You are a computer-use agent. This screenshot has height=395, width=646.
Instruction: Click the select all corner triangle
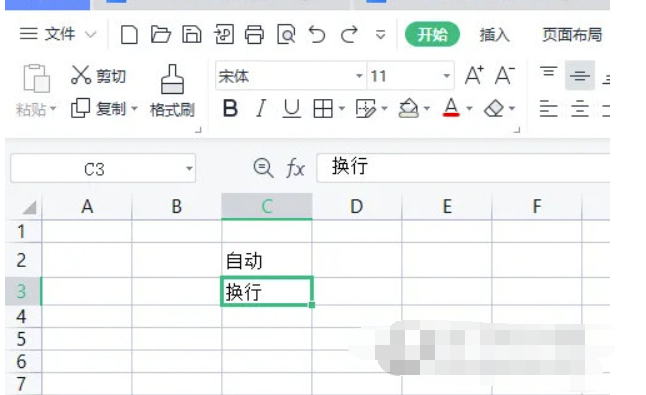click(x=29, y=207)
